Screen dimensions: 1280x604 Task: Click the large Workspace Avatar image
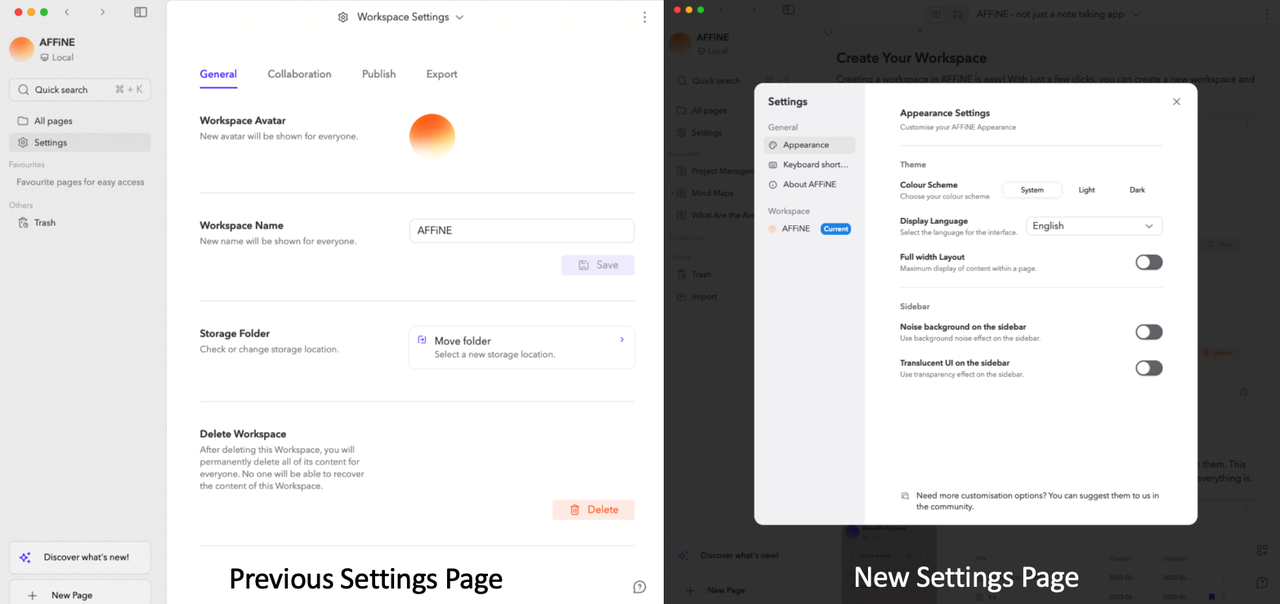[432, 136]
